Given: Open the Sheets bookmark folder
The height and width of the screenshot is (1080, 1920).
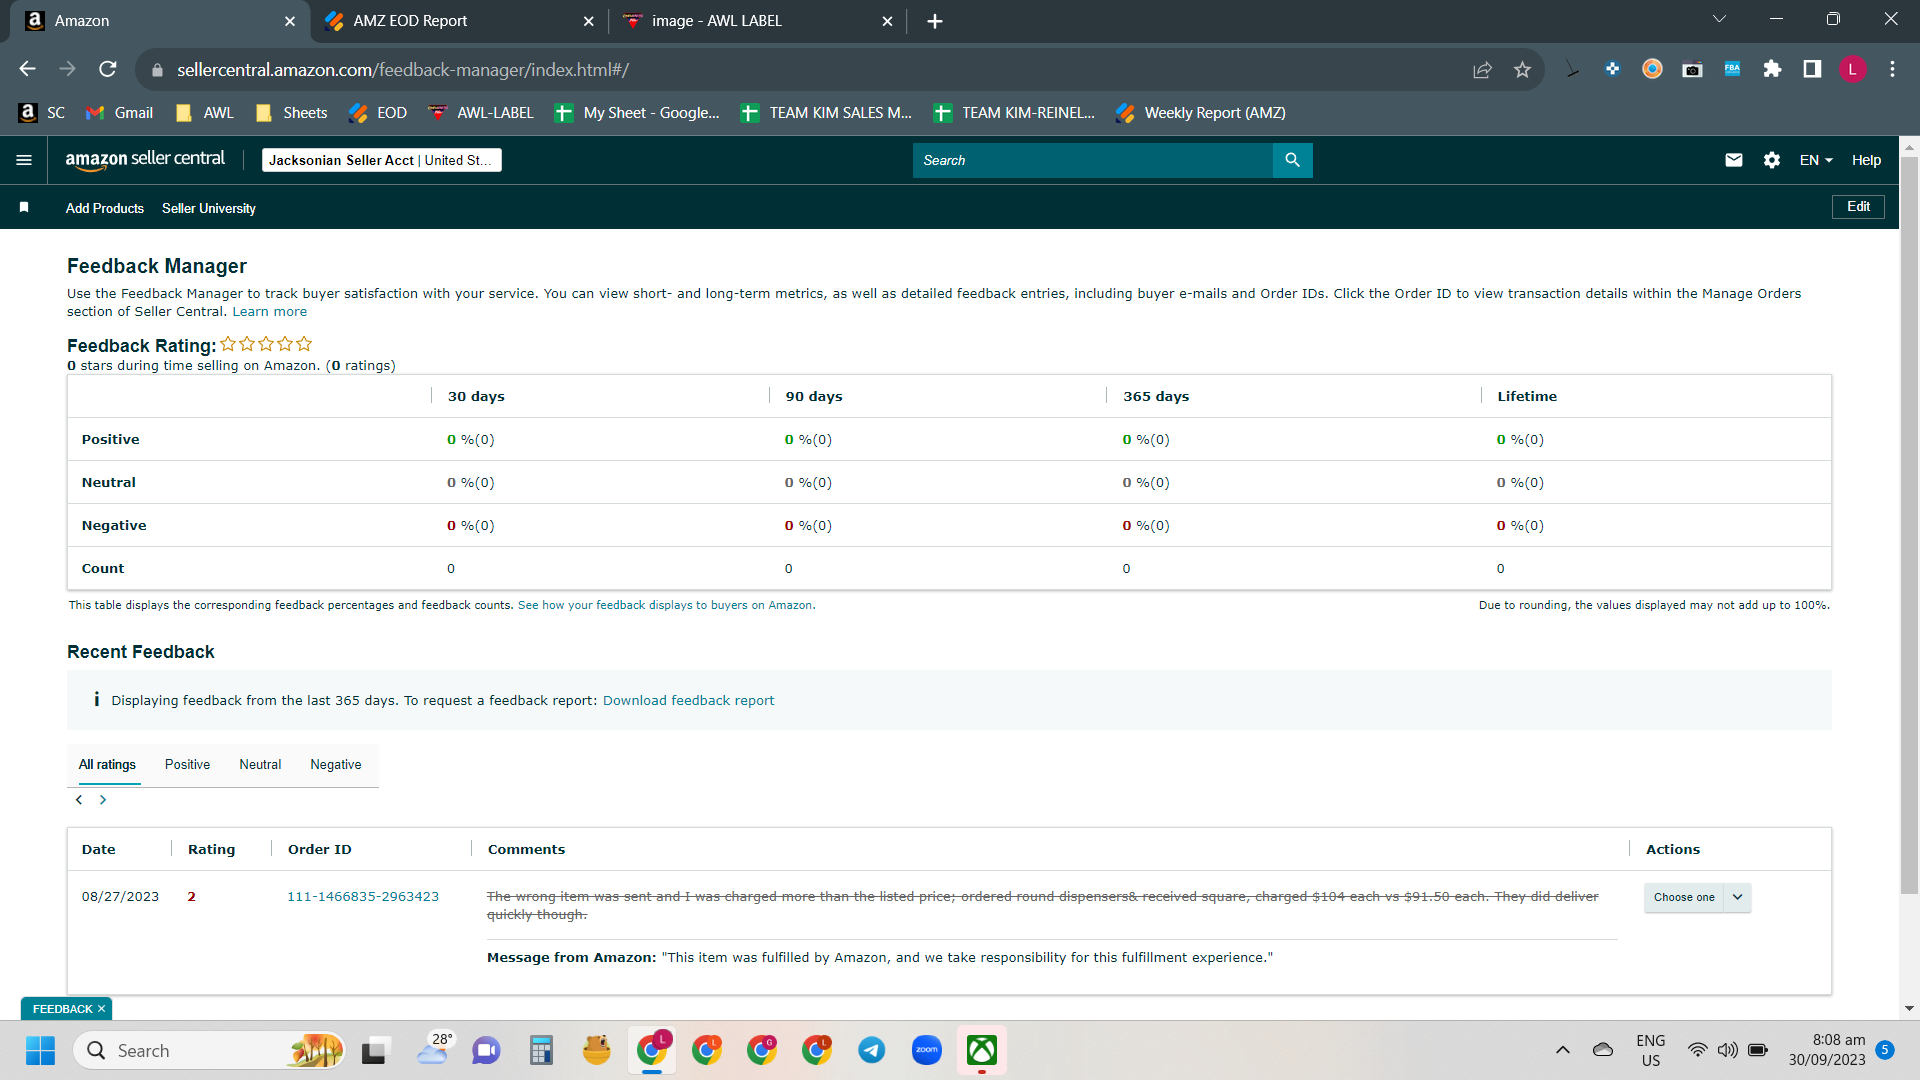Looking at the screenshot, I should pyautogui.click(x=291, y=113).
